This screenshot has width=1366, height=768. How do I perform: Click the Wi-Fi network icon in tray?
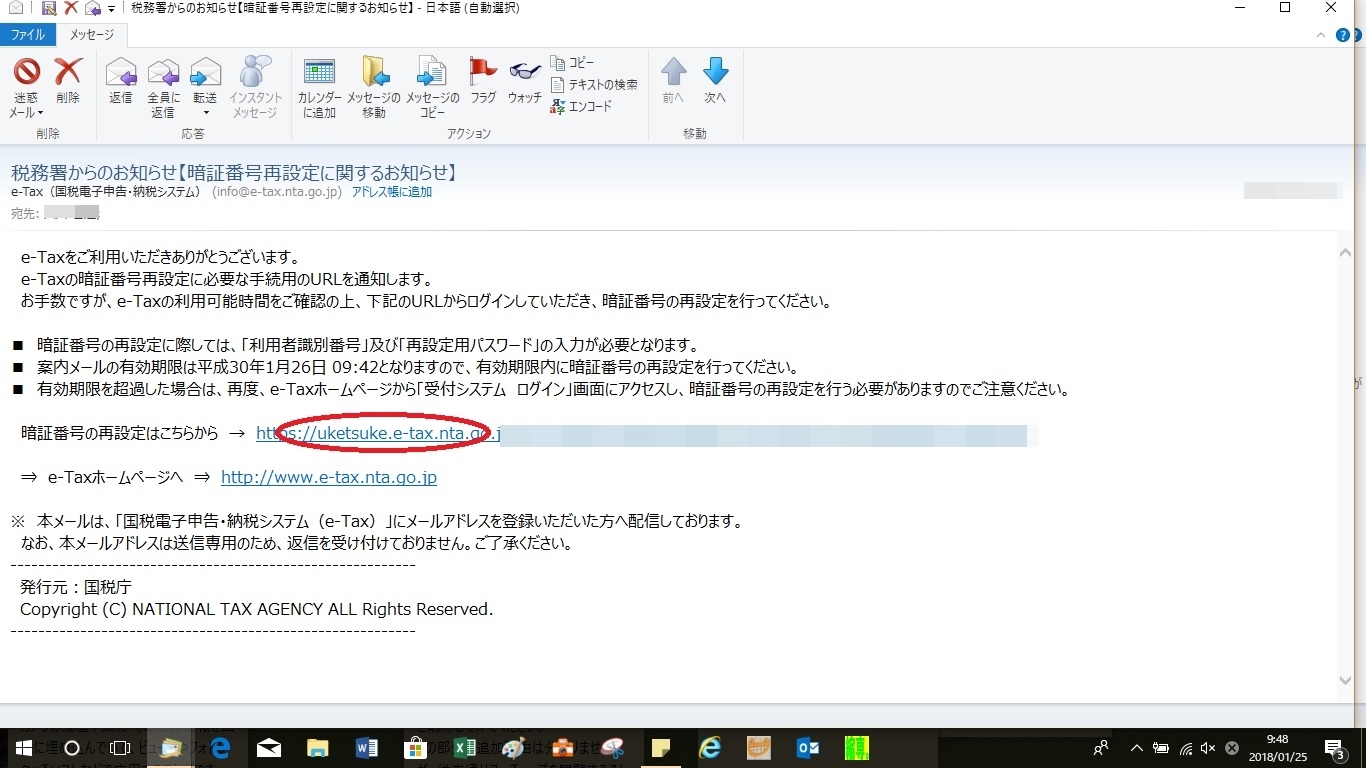1185,748
